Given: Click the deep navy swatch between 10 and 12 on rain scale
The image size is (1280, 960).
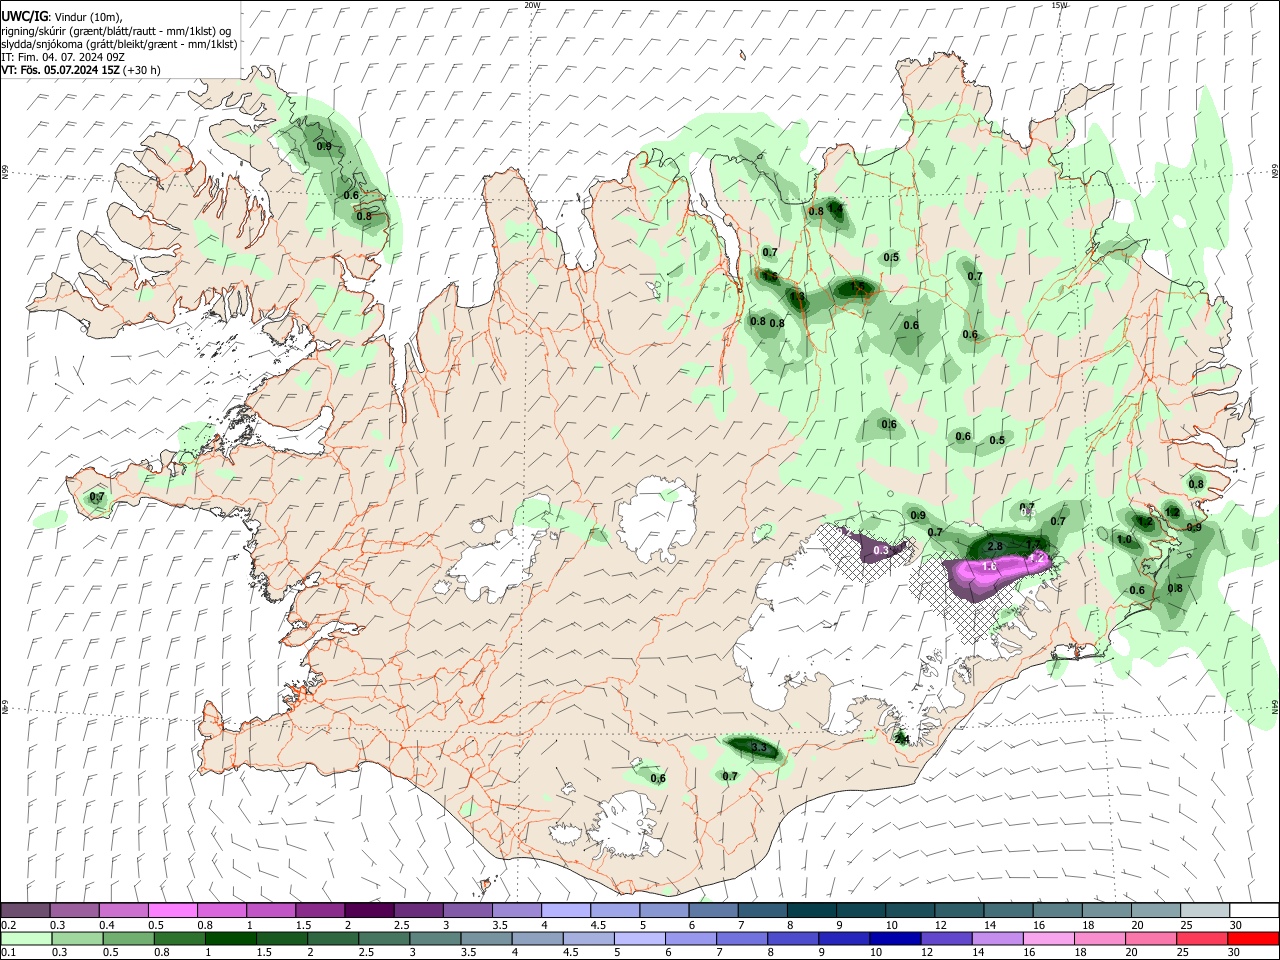Looking at the screenshot, I should [894, 938].
